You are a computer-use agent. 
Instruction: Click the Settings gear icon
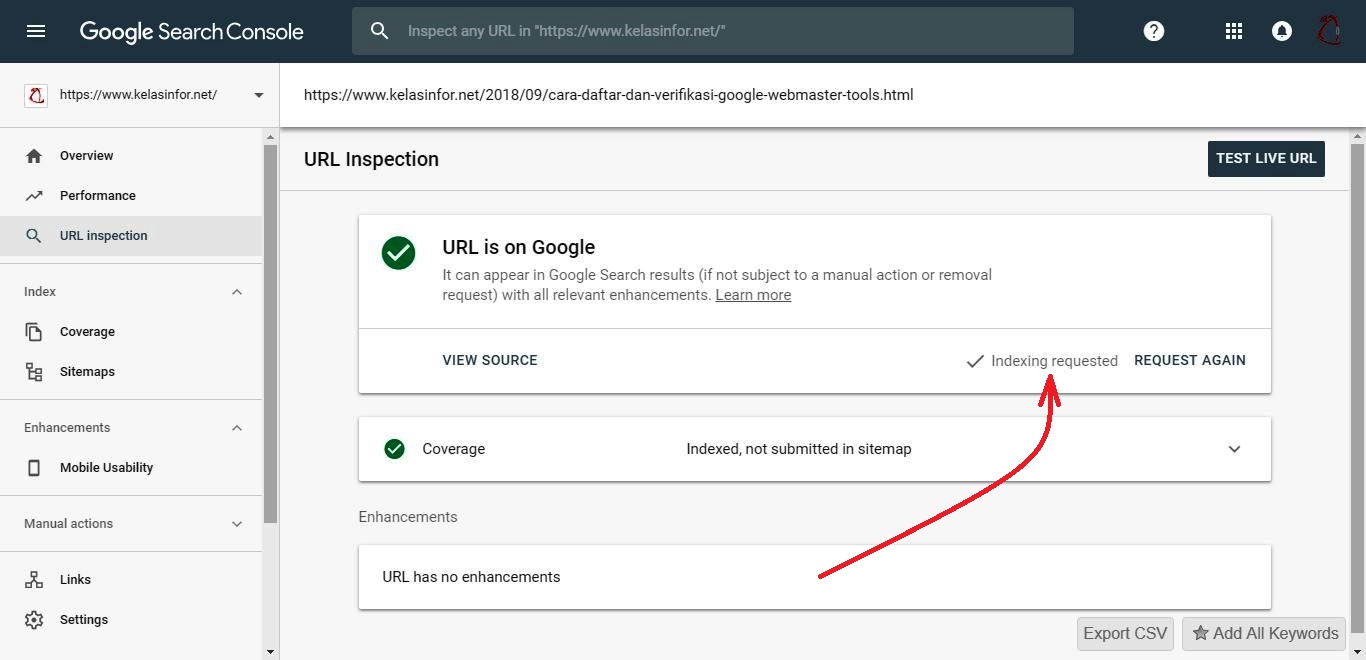click(34, 620)
